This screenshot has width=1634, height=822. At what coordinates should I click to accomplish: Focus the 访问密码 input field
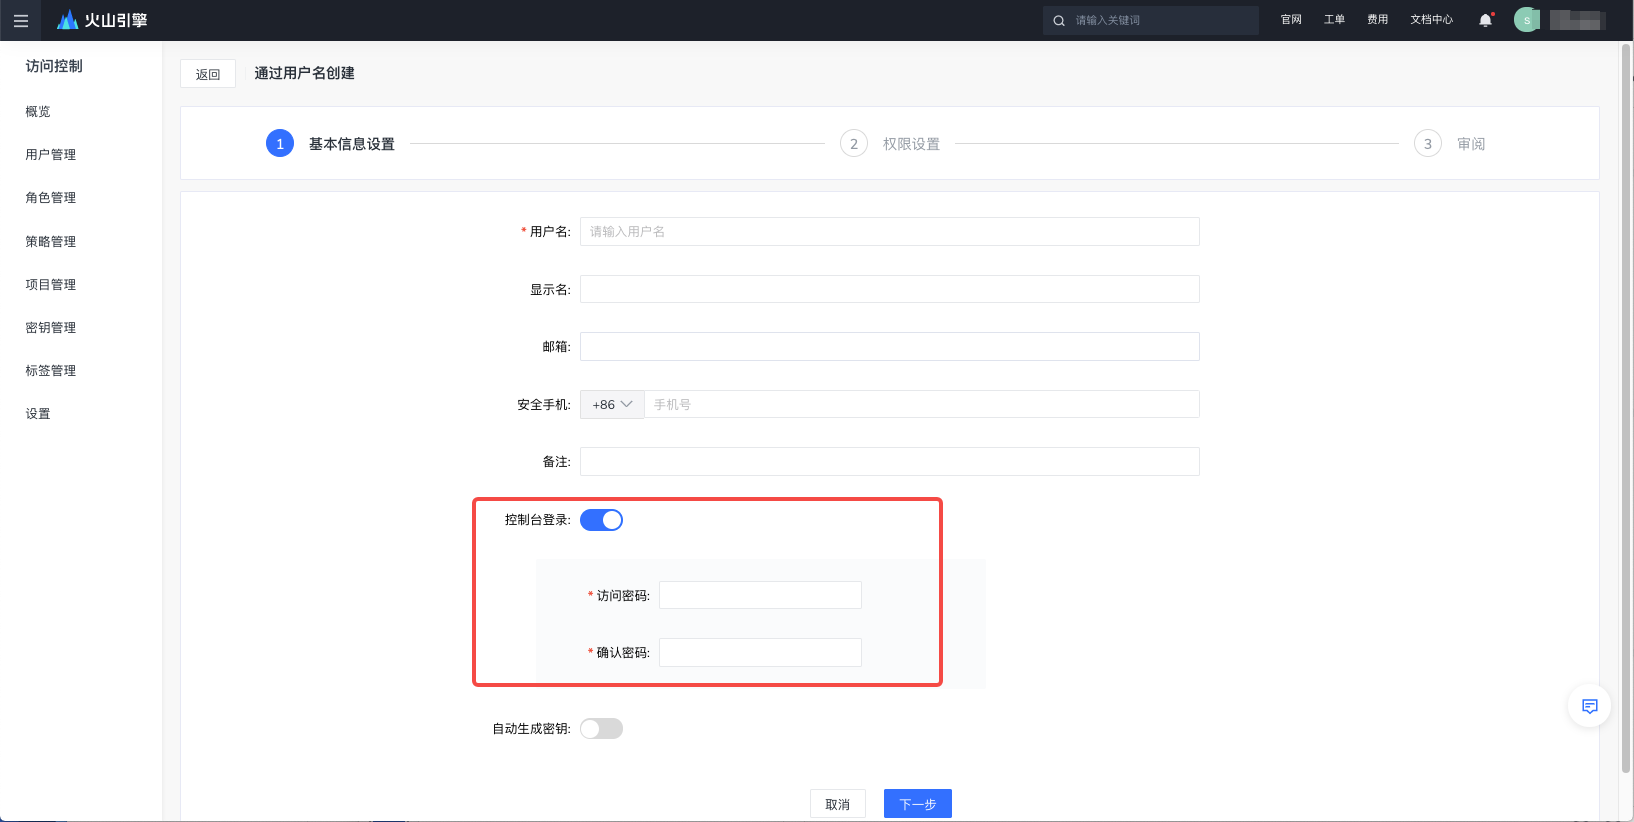pos(760,595)
